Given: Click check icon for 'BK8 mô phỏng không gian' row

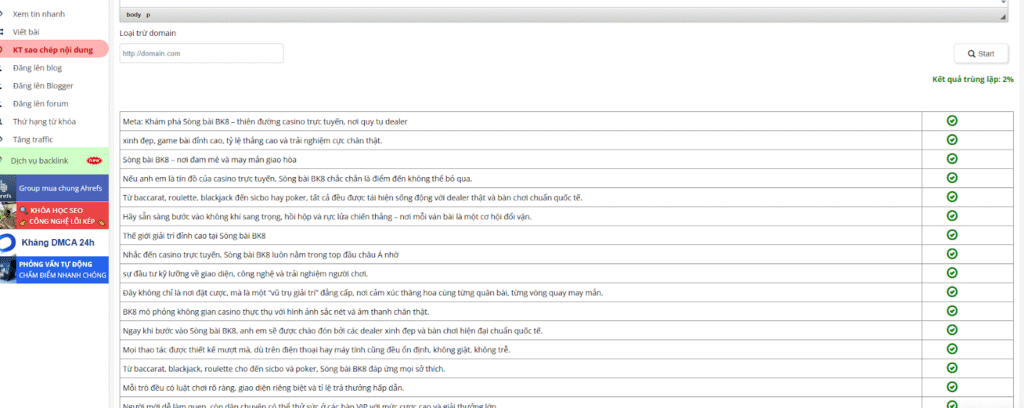Looking at the screenshot, I should pos(952,310).
